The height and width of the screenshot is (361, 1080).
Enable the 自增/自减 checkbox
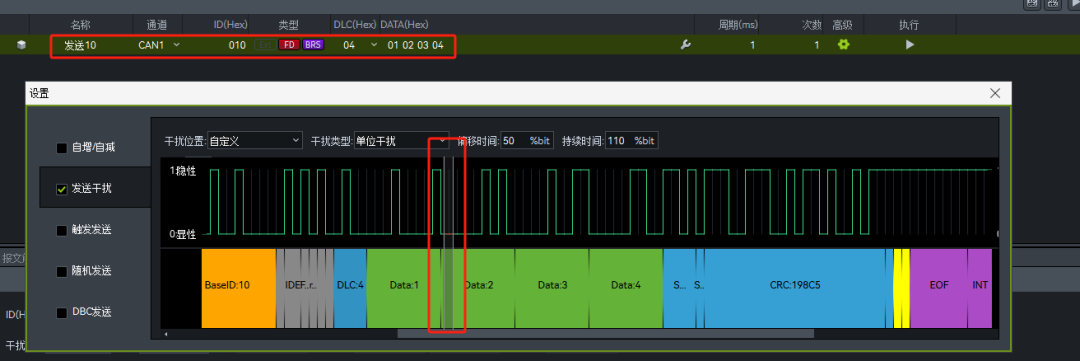click(x=62, y=148)
